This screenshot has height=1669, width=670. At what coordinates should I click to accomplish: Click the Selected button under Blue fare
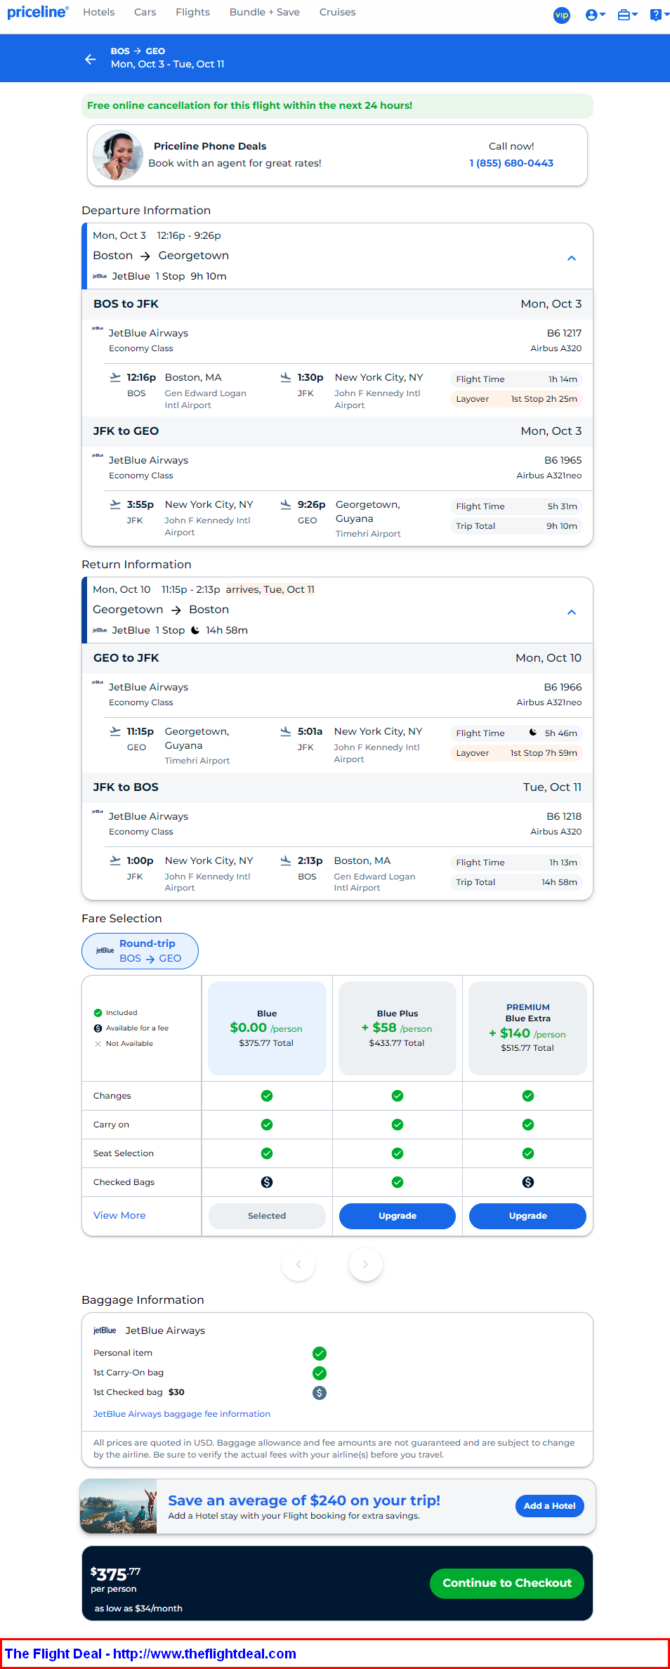(267, 1216)
